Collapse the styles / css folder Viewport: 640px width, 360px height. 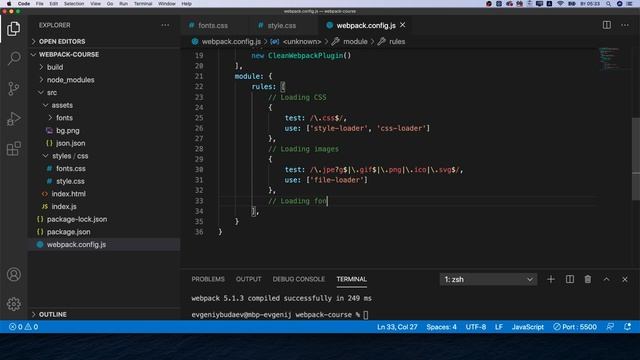[x=70, y=156]
